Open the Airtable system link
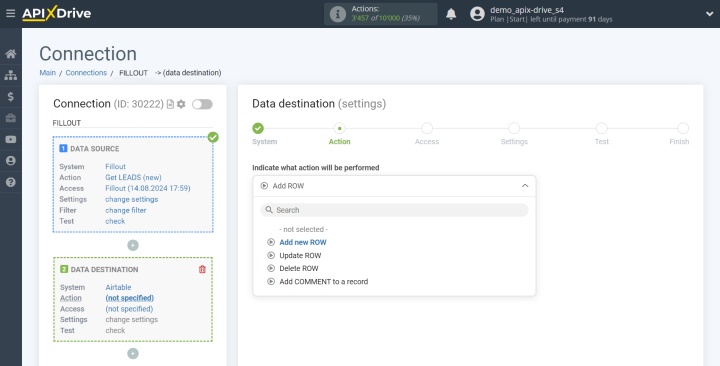The width and height of the screenshot is (720, 366). pos(118,287)
